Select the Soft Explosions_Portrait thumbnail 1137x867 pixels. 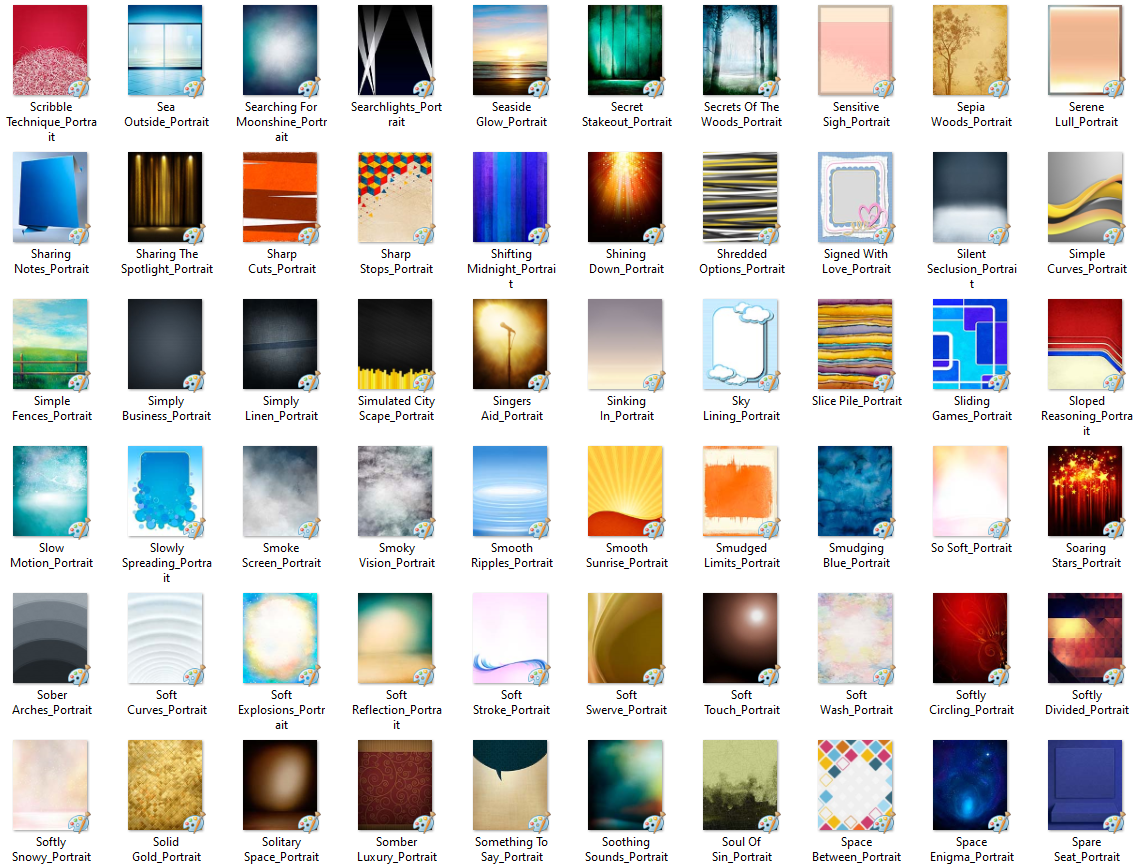click(281, 638)
